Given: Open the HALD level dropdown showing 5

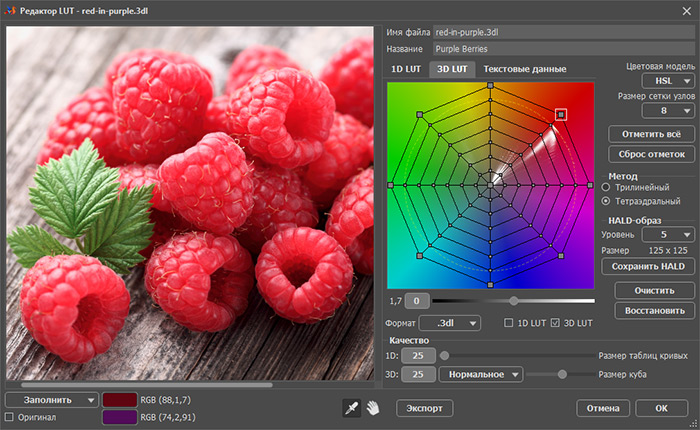Looking at the screenshot, I should click(x=668, y=234).
